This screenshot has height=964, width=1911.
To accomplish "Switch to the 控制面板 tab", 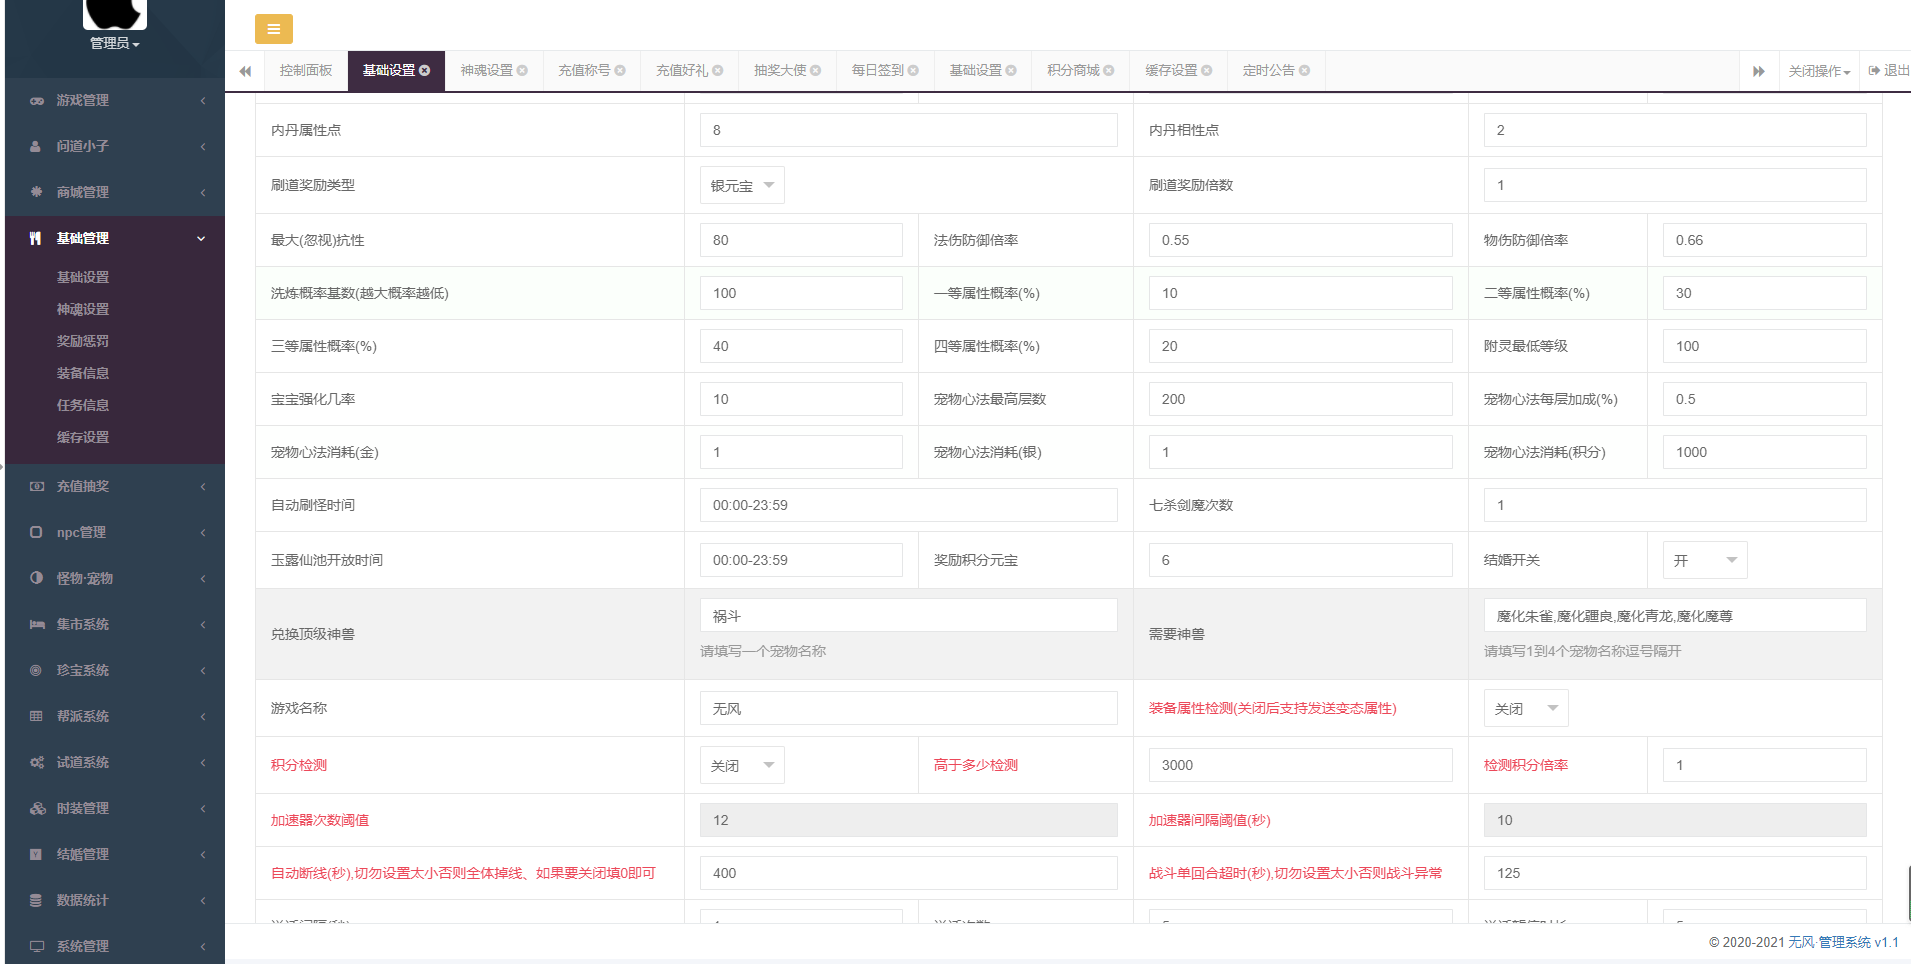I will pos(306,70).
